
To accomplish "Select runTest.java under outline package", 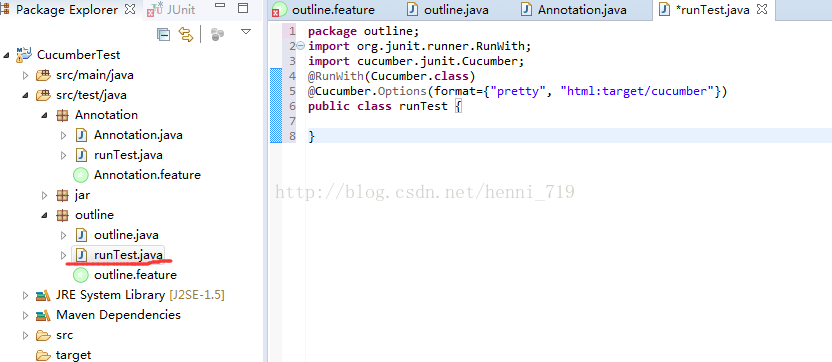I will [119, 255].
